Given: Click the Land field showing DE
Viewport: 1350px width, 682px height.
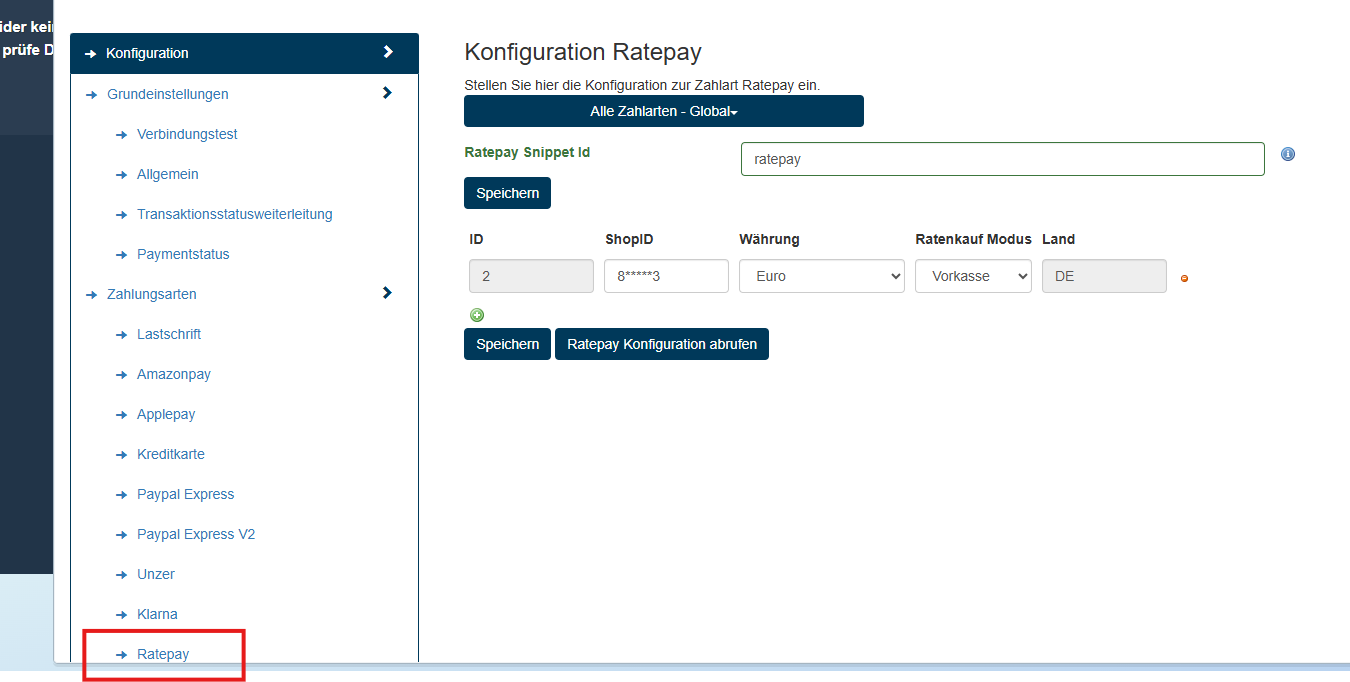Looking at the screenshot, I should 1104,276.
